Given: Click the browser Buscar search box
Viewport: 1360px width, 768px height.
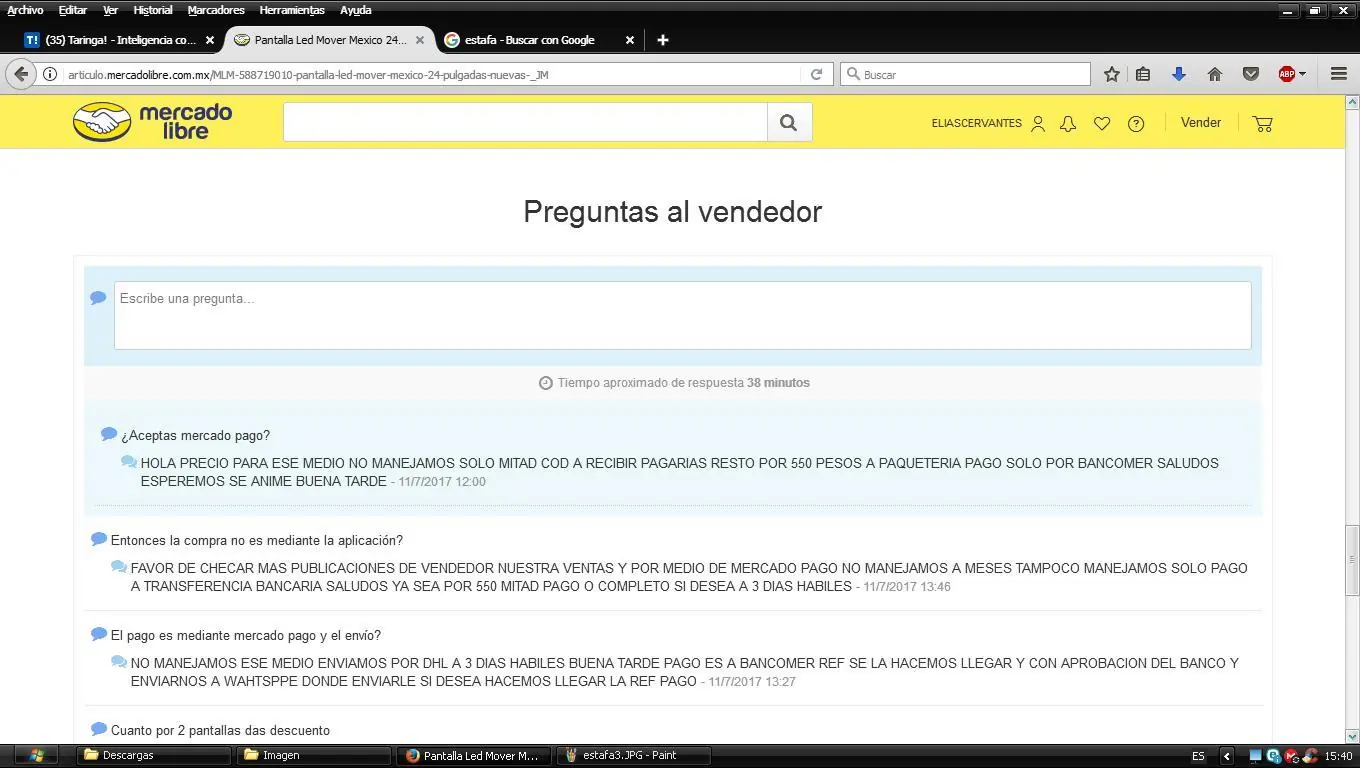Looking at the screenshot, I should pyautogui.click(x=966, y=74).
